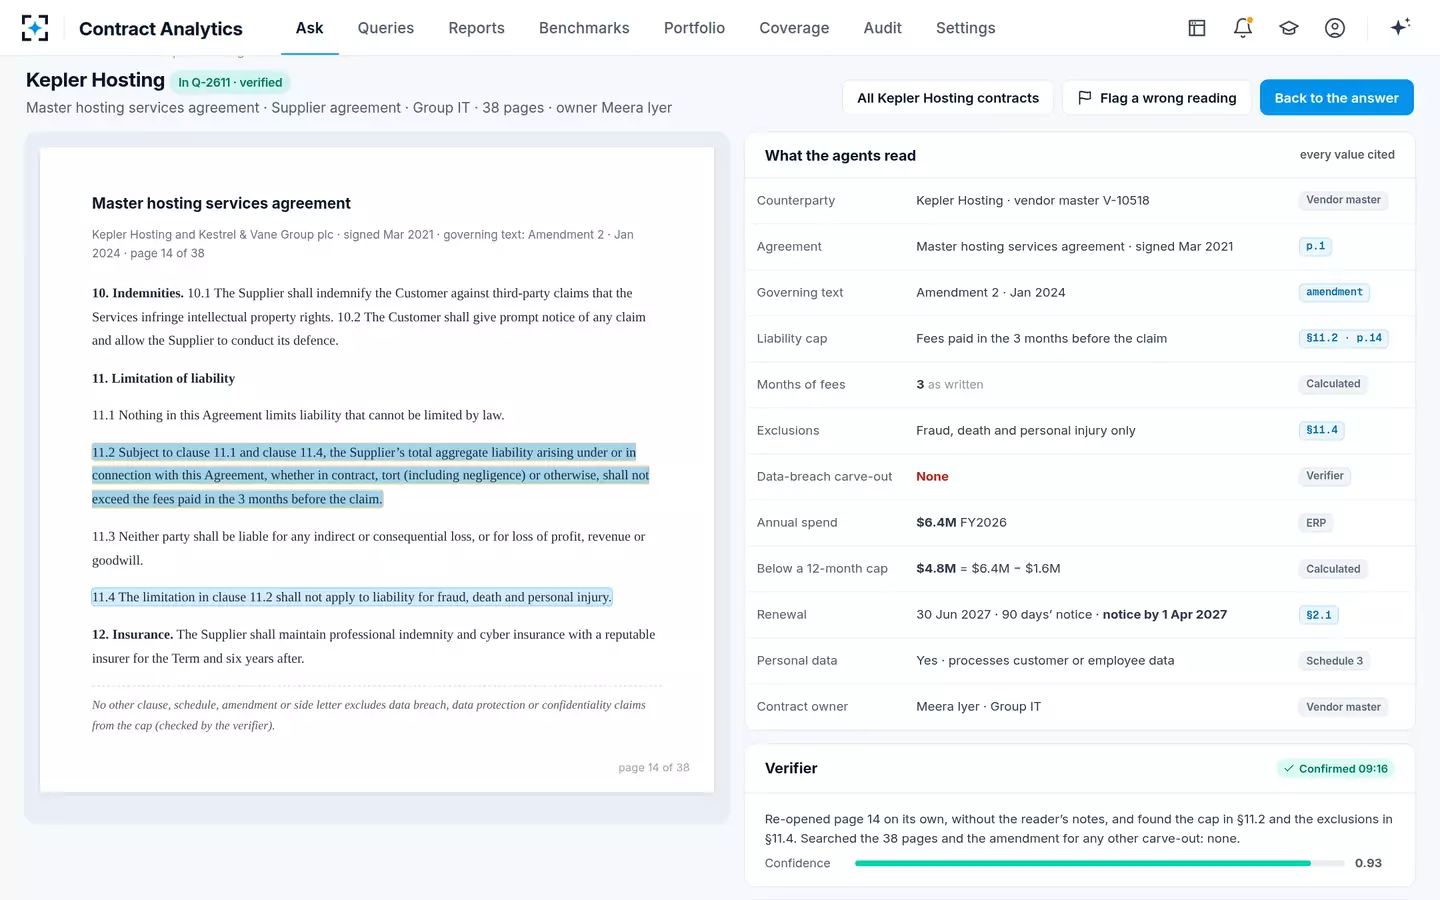The image size is (1440, 900).
Task: Click the 'Master hosting services agreement' document heading
Action: click(x=221, y=203)
